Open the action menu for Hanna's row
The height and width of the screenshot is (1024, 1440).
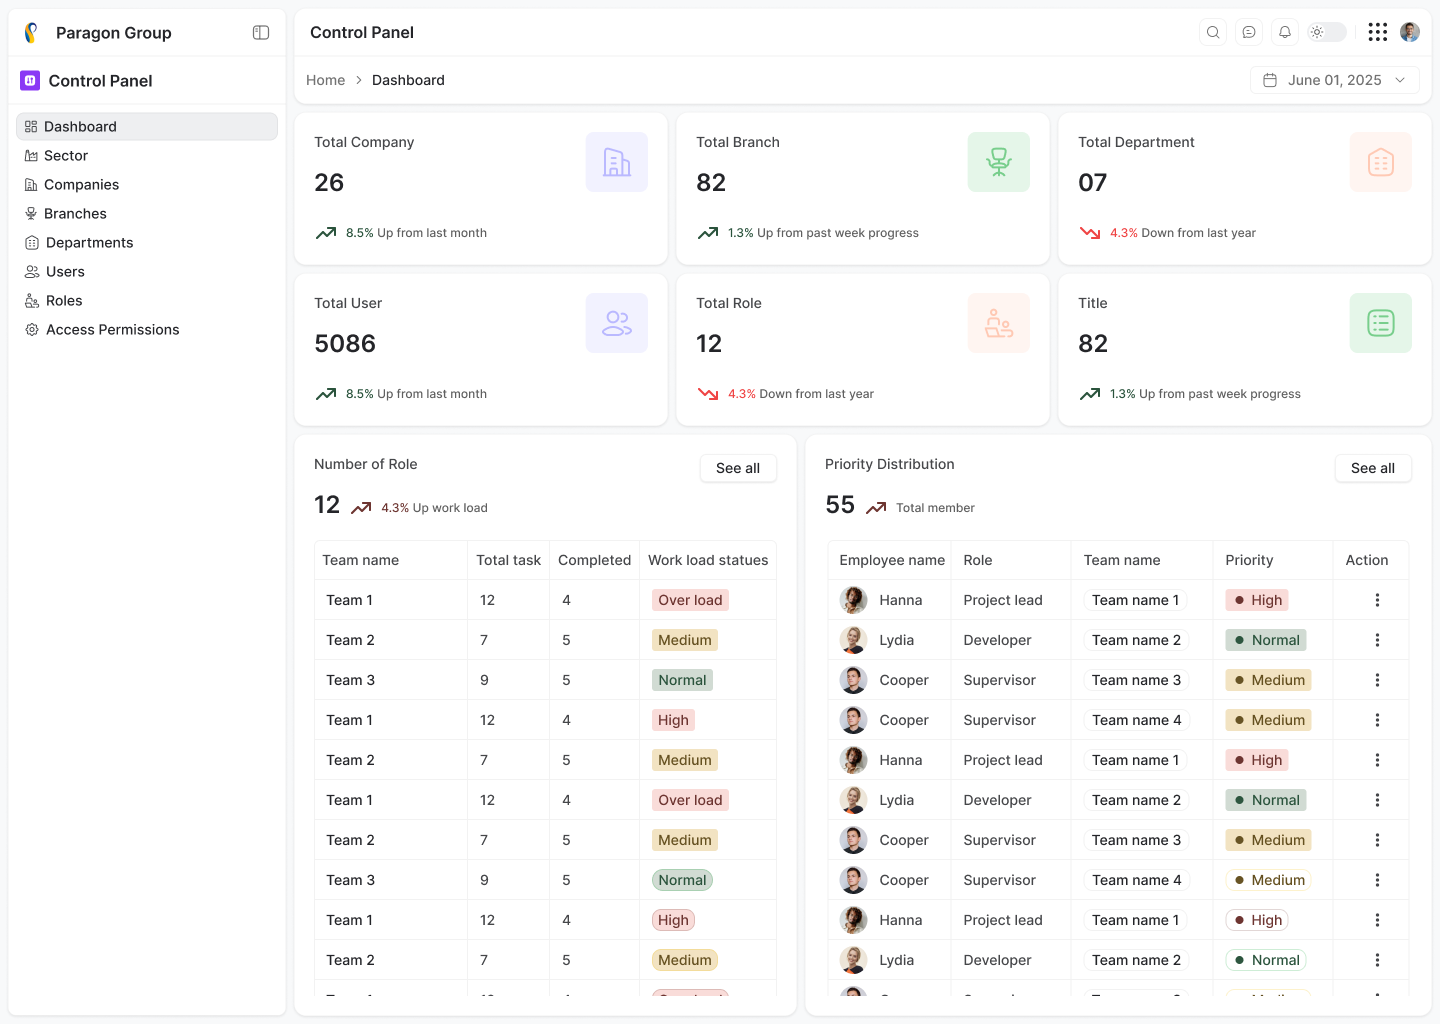(x=1377, y=599)
